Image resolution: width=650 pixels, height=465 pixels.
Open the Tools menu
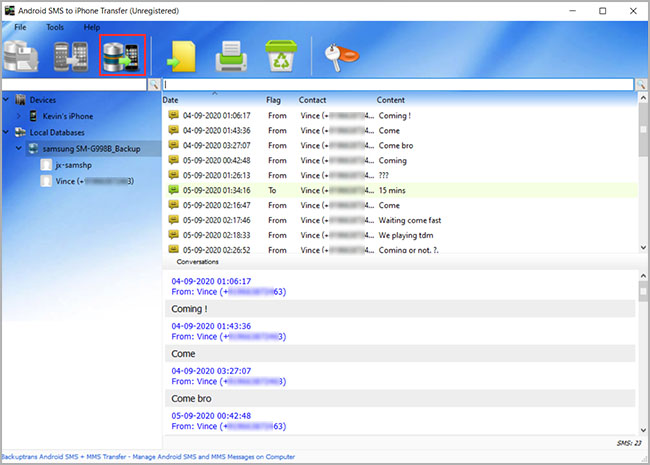pyautogui.click(x=55, y=27)
